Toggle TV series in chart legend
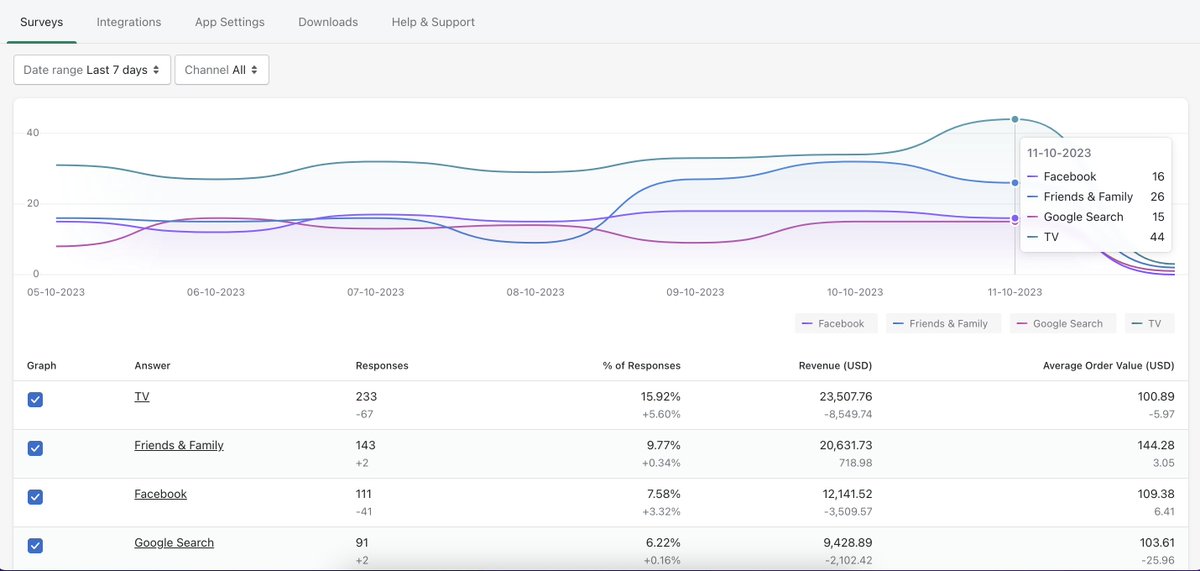 pos(1149,323)
